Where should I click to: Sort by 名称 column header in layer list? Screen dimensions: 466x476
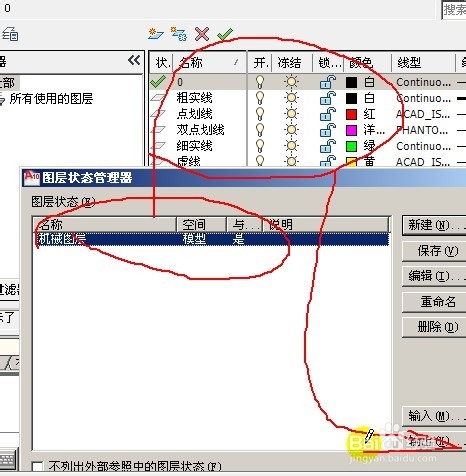(x=209, y=62)
